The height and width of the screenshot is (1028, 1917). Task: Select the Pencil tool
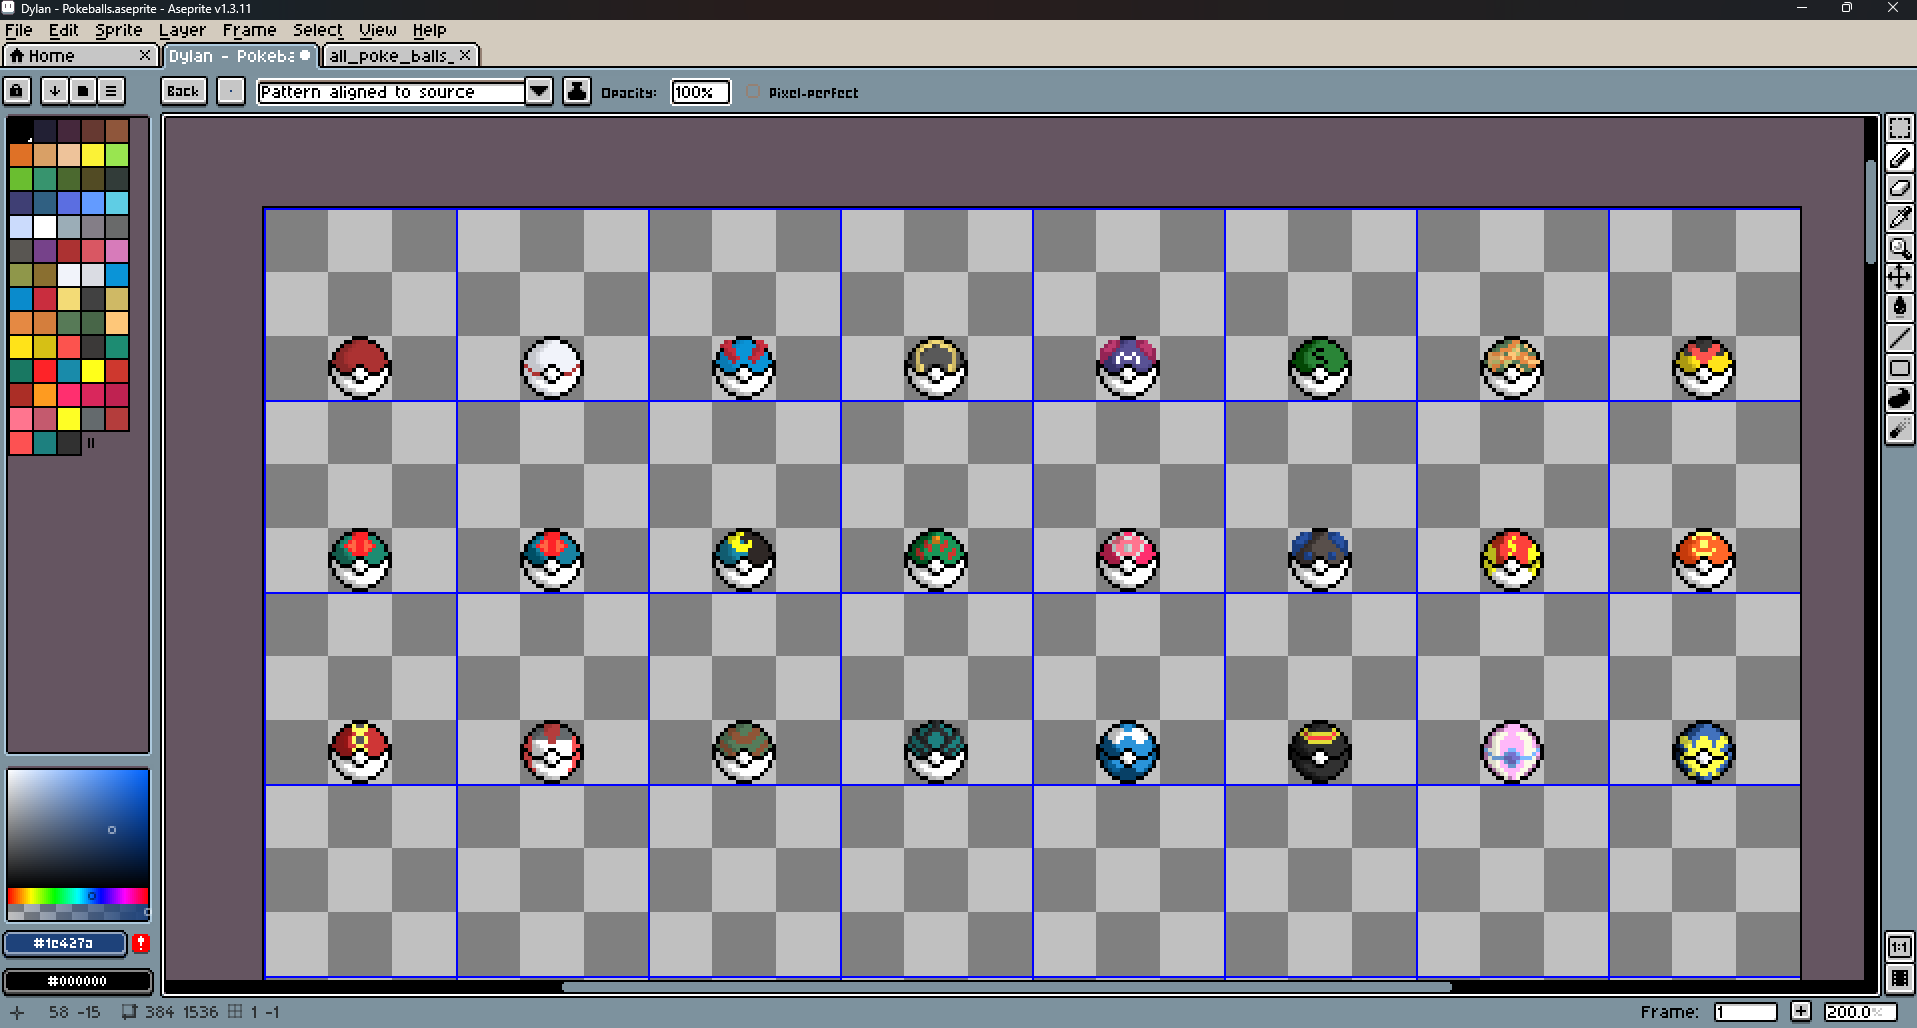click(x=1899, y=158)
